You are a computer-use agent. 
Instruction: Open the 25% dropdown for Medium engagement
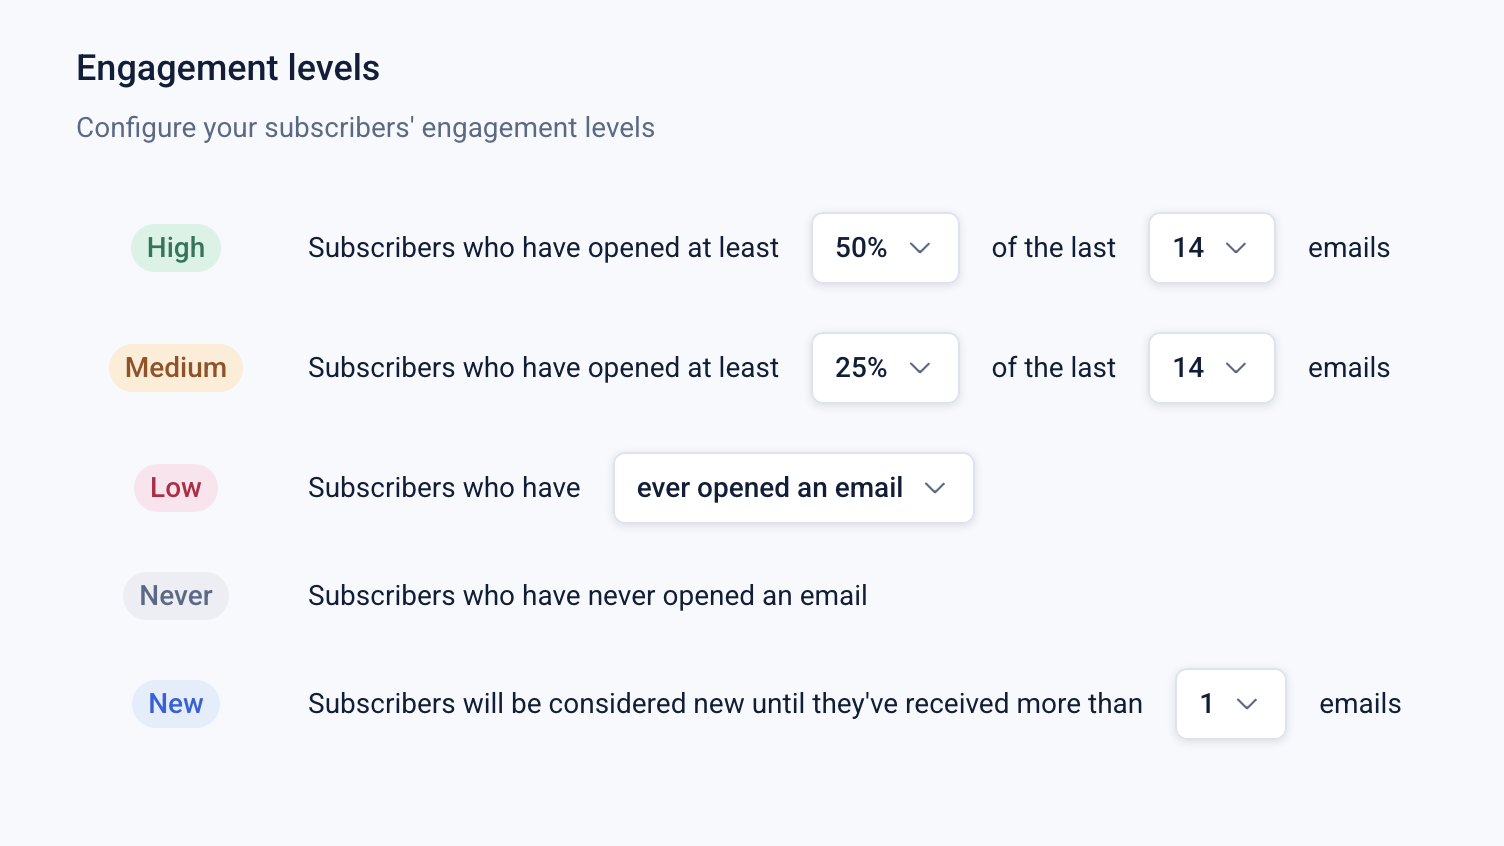pos(885,368)
